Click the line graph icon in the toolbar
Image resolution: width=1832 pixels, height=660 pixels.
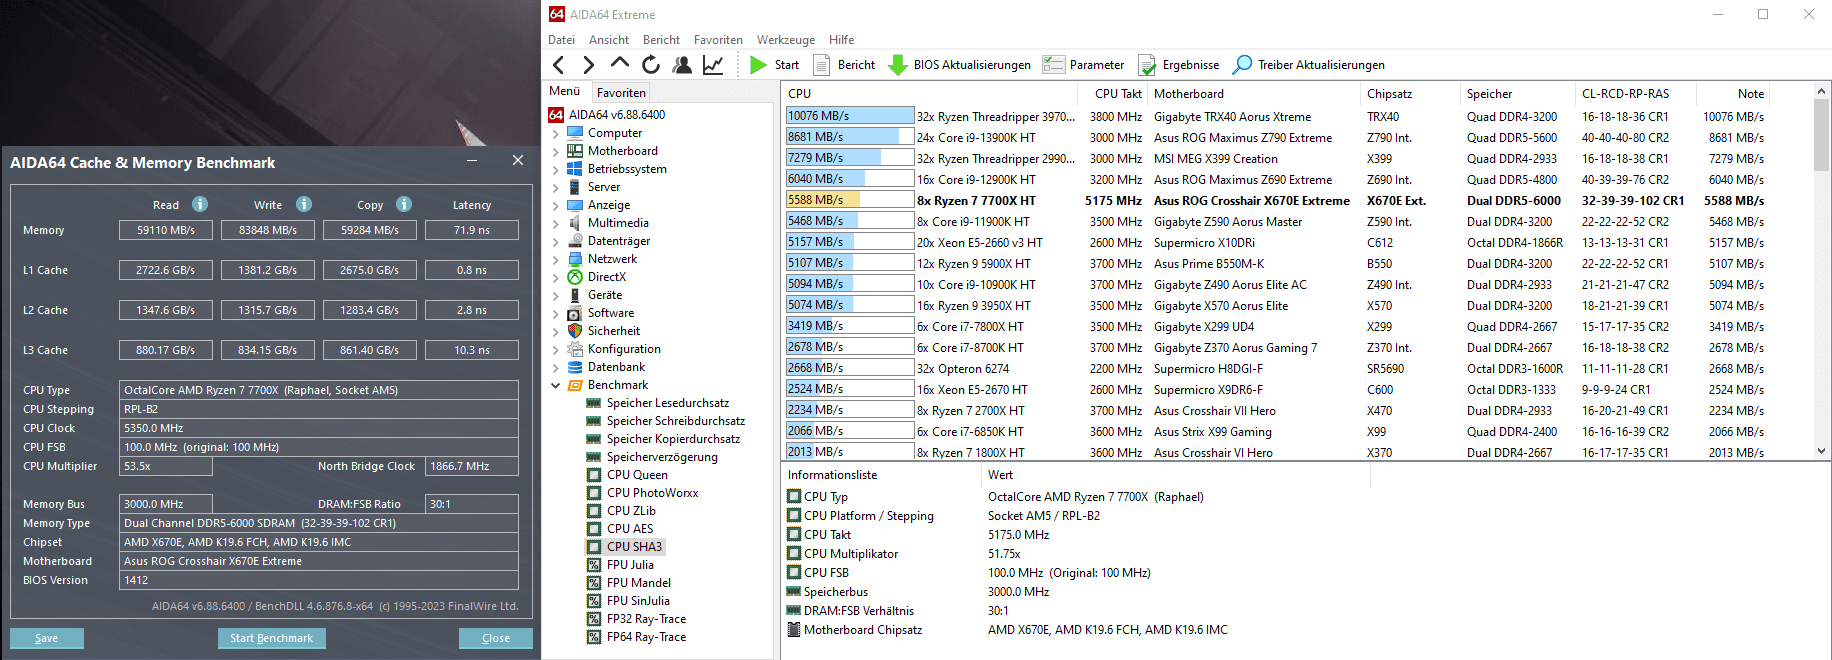[x=713, y=65]
